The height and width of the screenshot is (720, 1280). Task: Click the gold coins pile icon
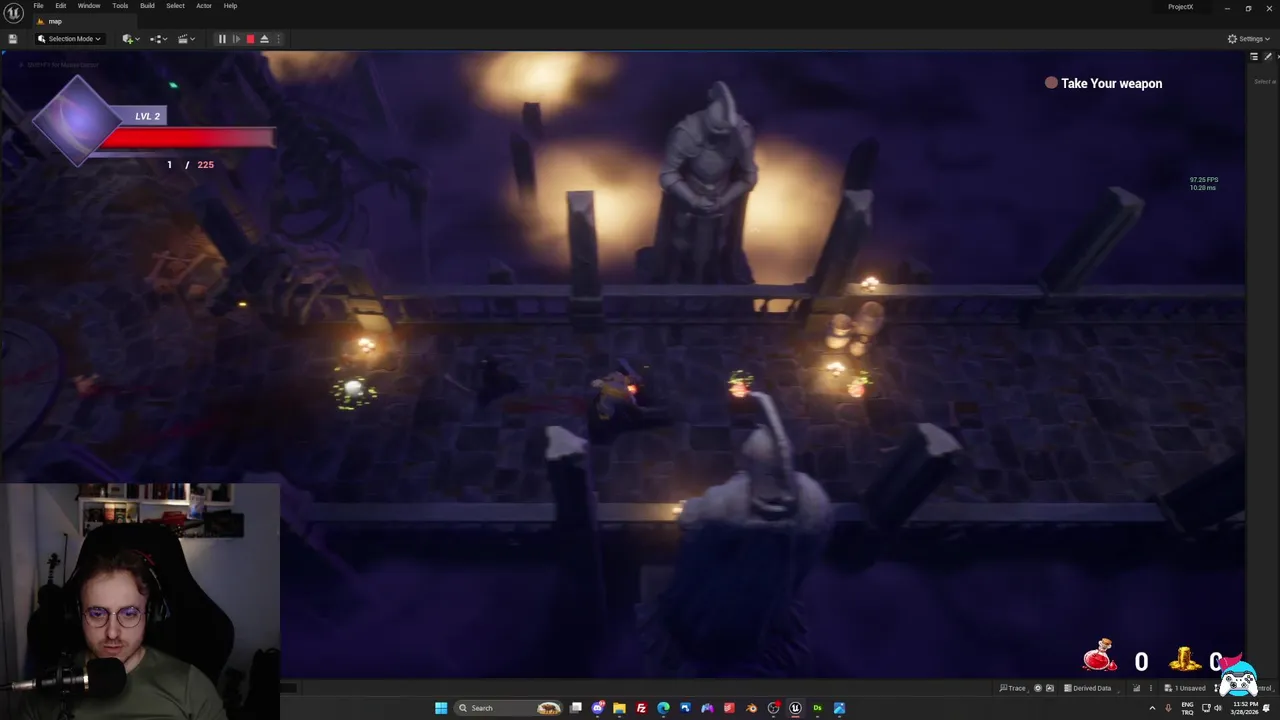(1186, 658)
